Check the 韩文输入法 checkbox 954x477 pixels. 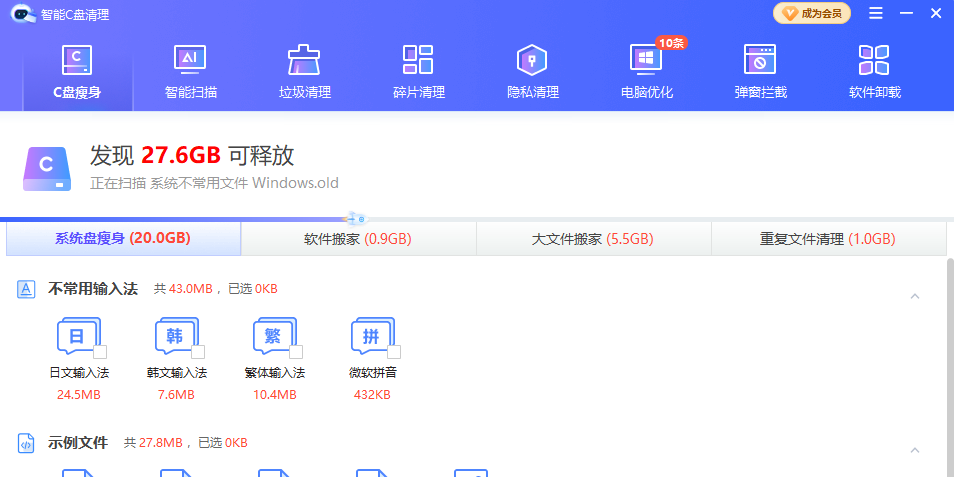pyautogui.click(x=198, y=352)
